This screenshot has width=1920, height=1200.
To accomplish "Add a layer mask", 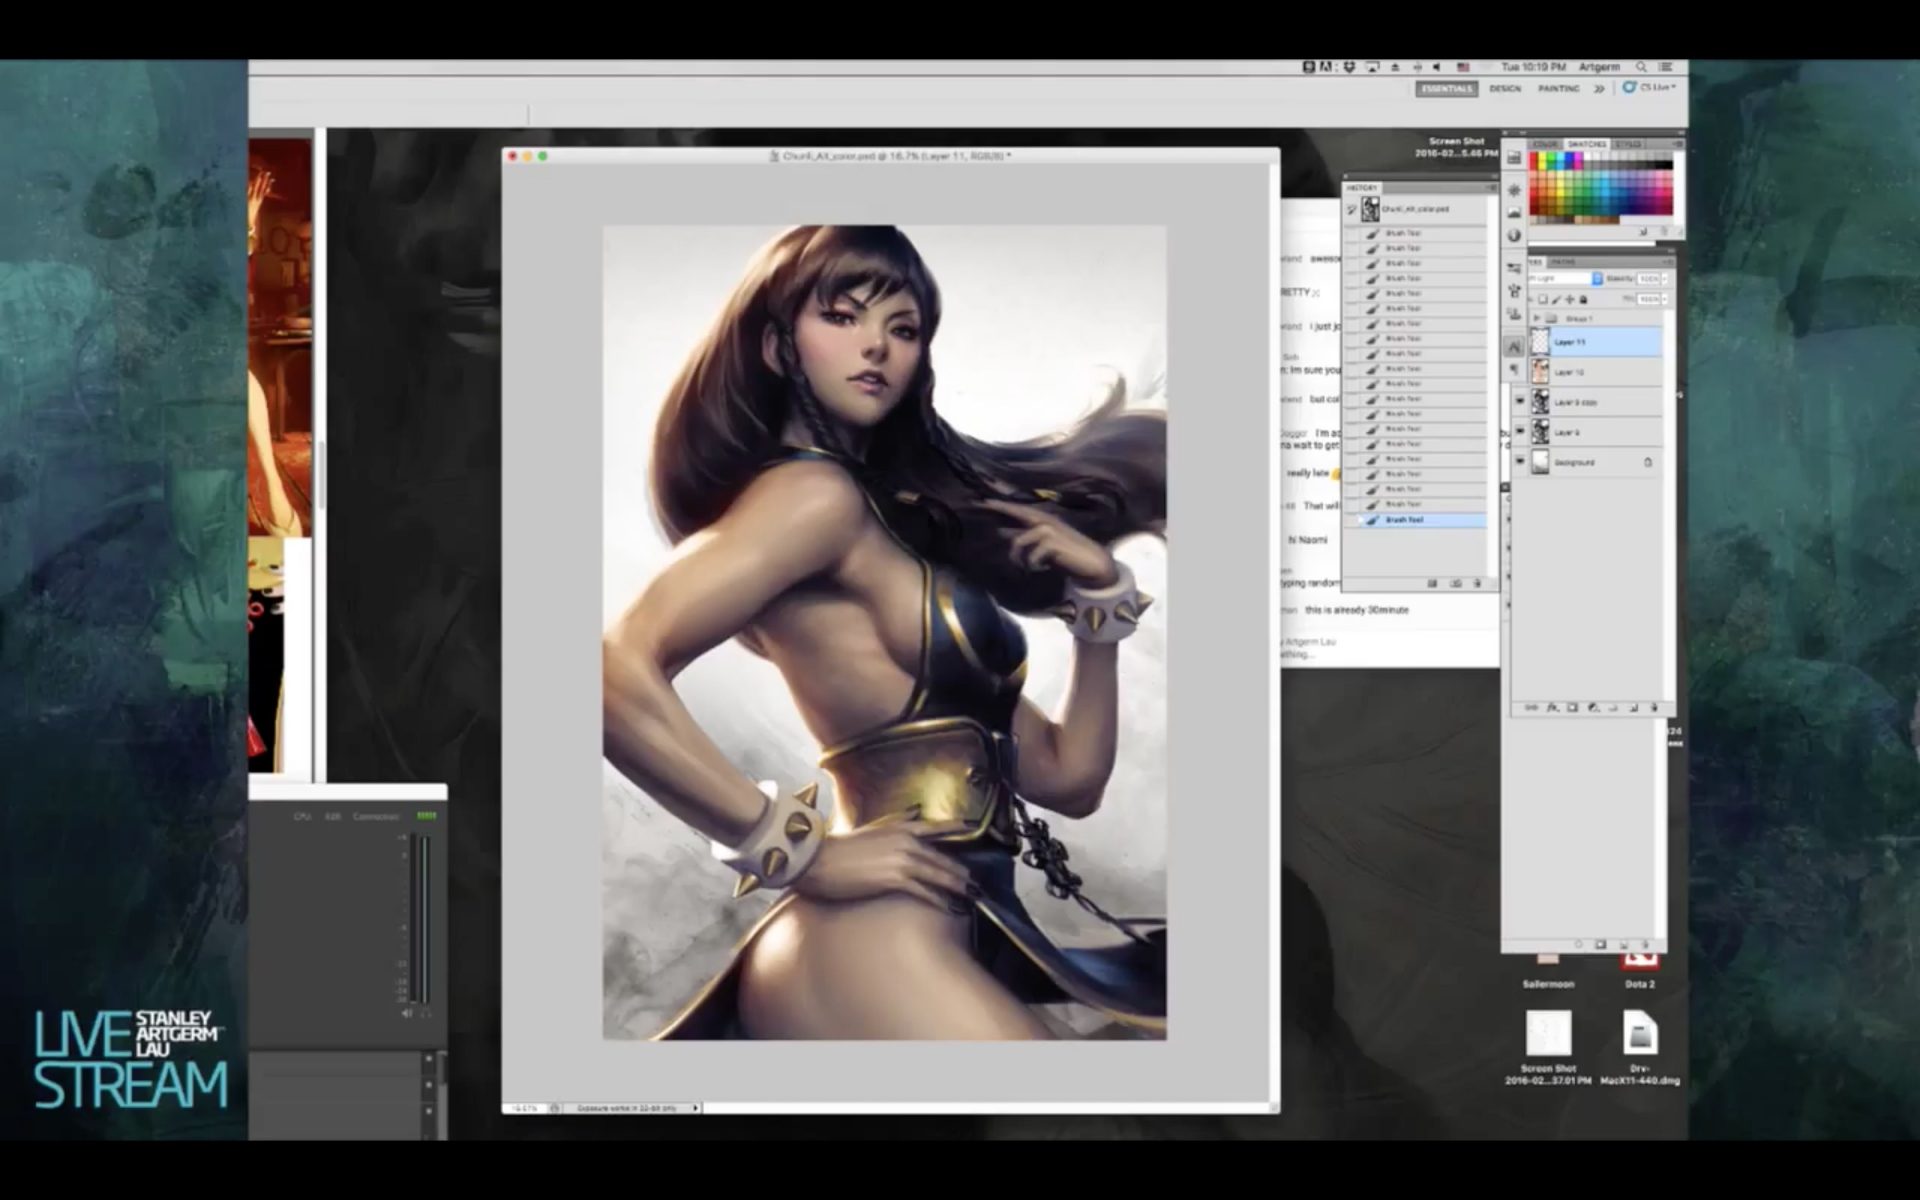I will (x=1572, y=708).
